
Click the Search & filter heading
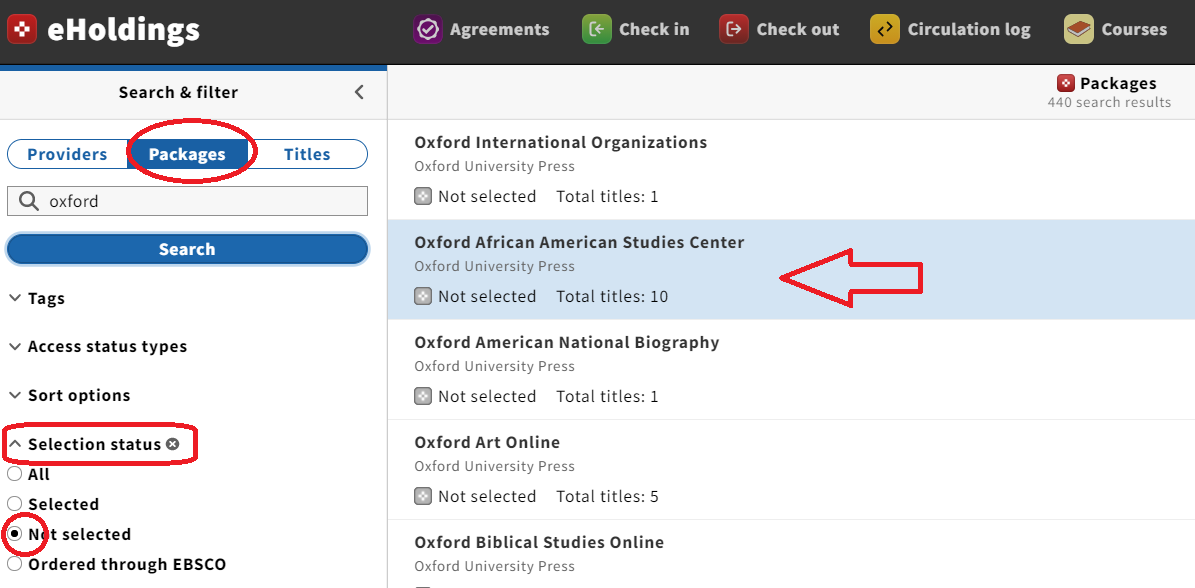click(x=178, y=92)
